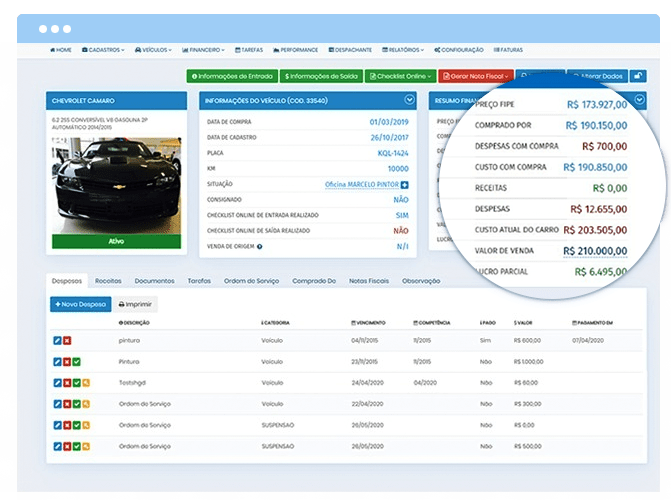Delete the 'pintura' expense dated 04/11/2015

[x=67, y=340]
